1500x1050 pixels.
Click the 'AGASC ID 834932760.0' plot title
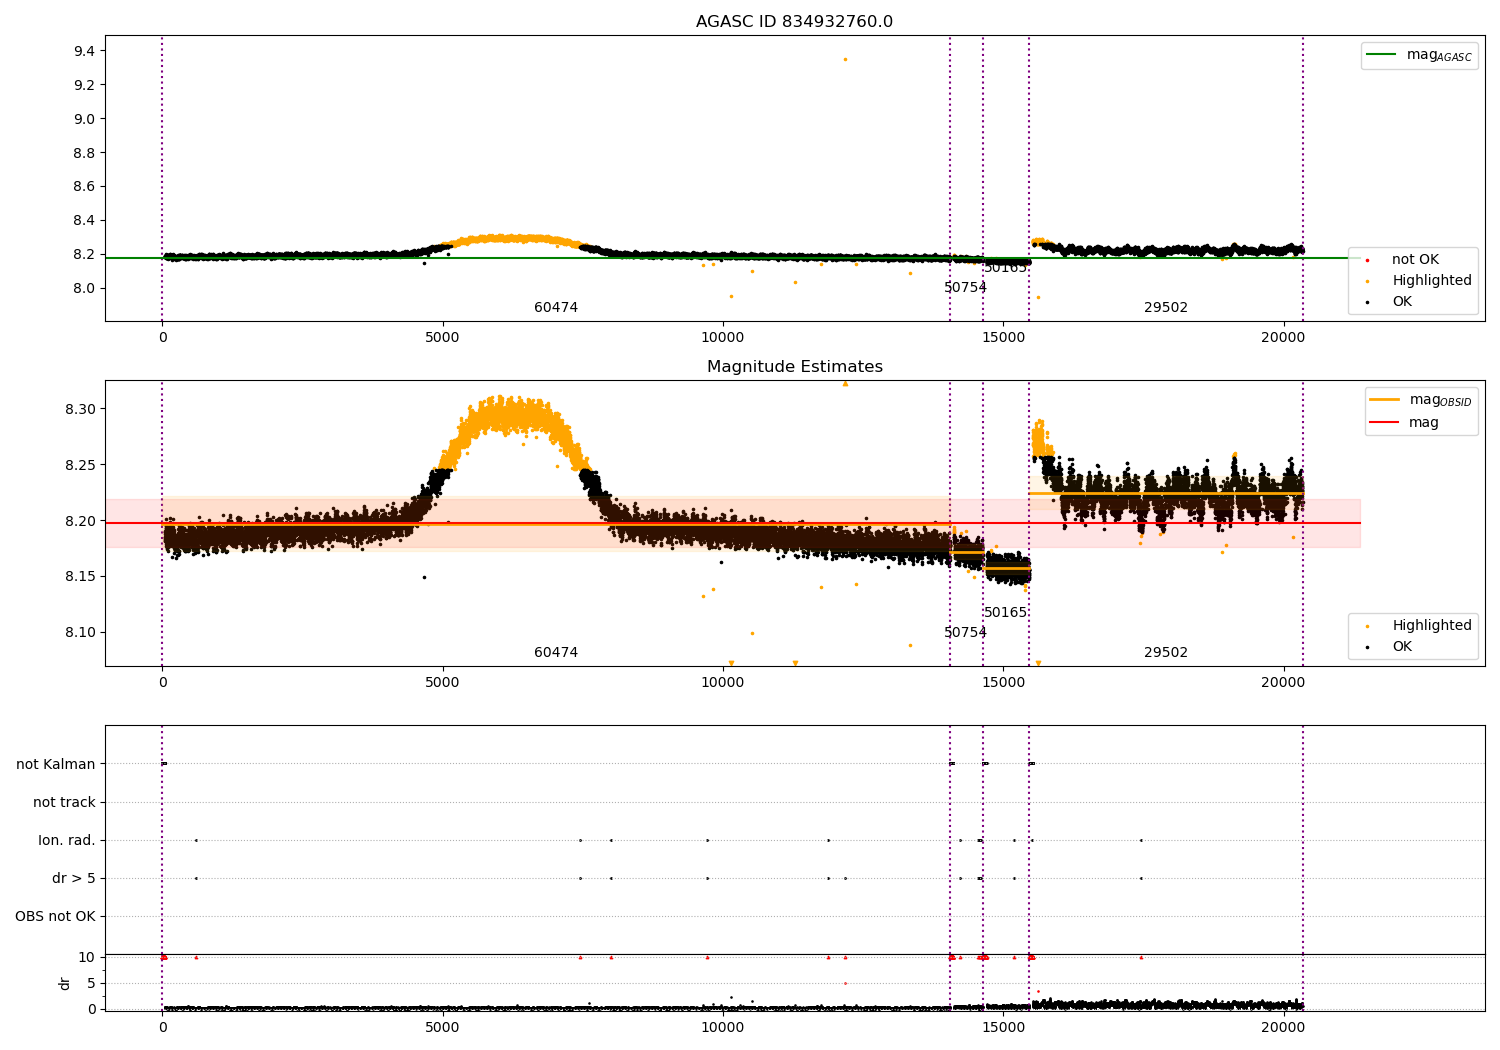coord(794,22)
